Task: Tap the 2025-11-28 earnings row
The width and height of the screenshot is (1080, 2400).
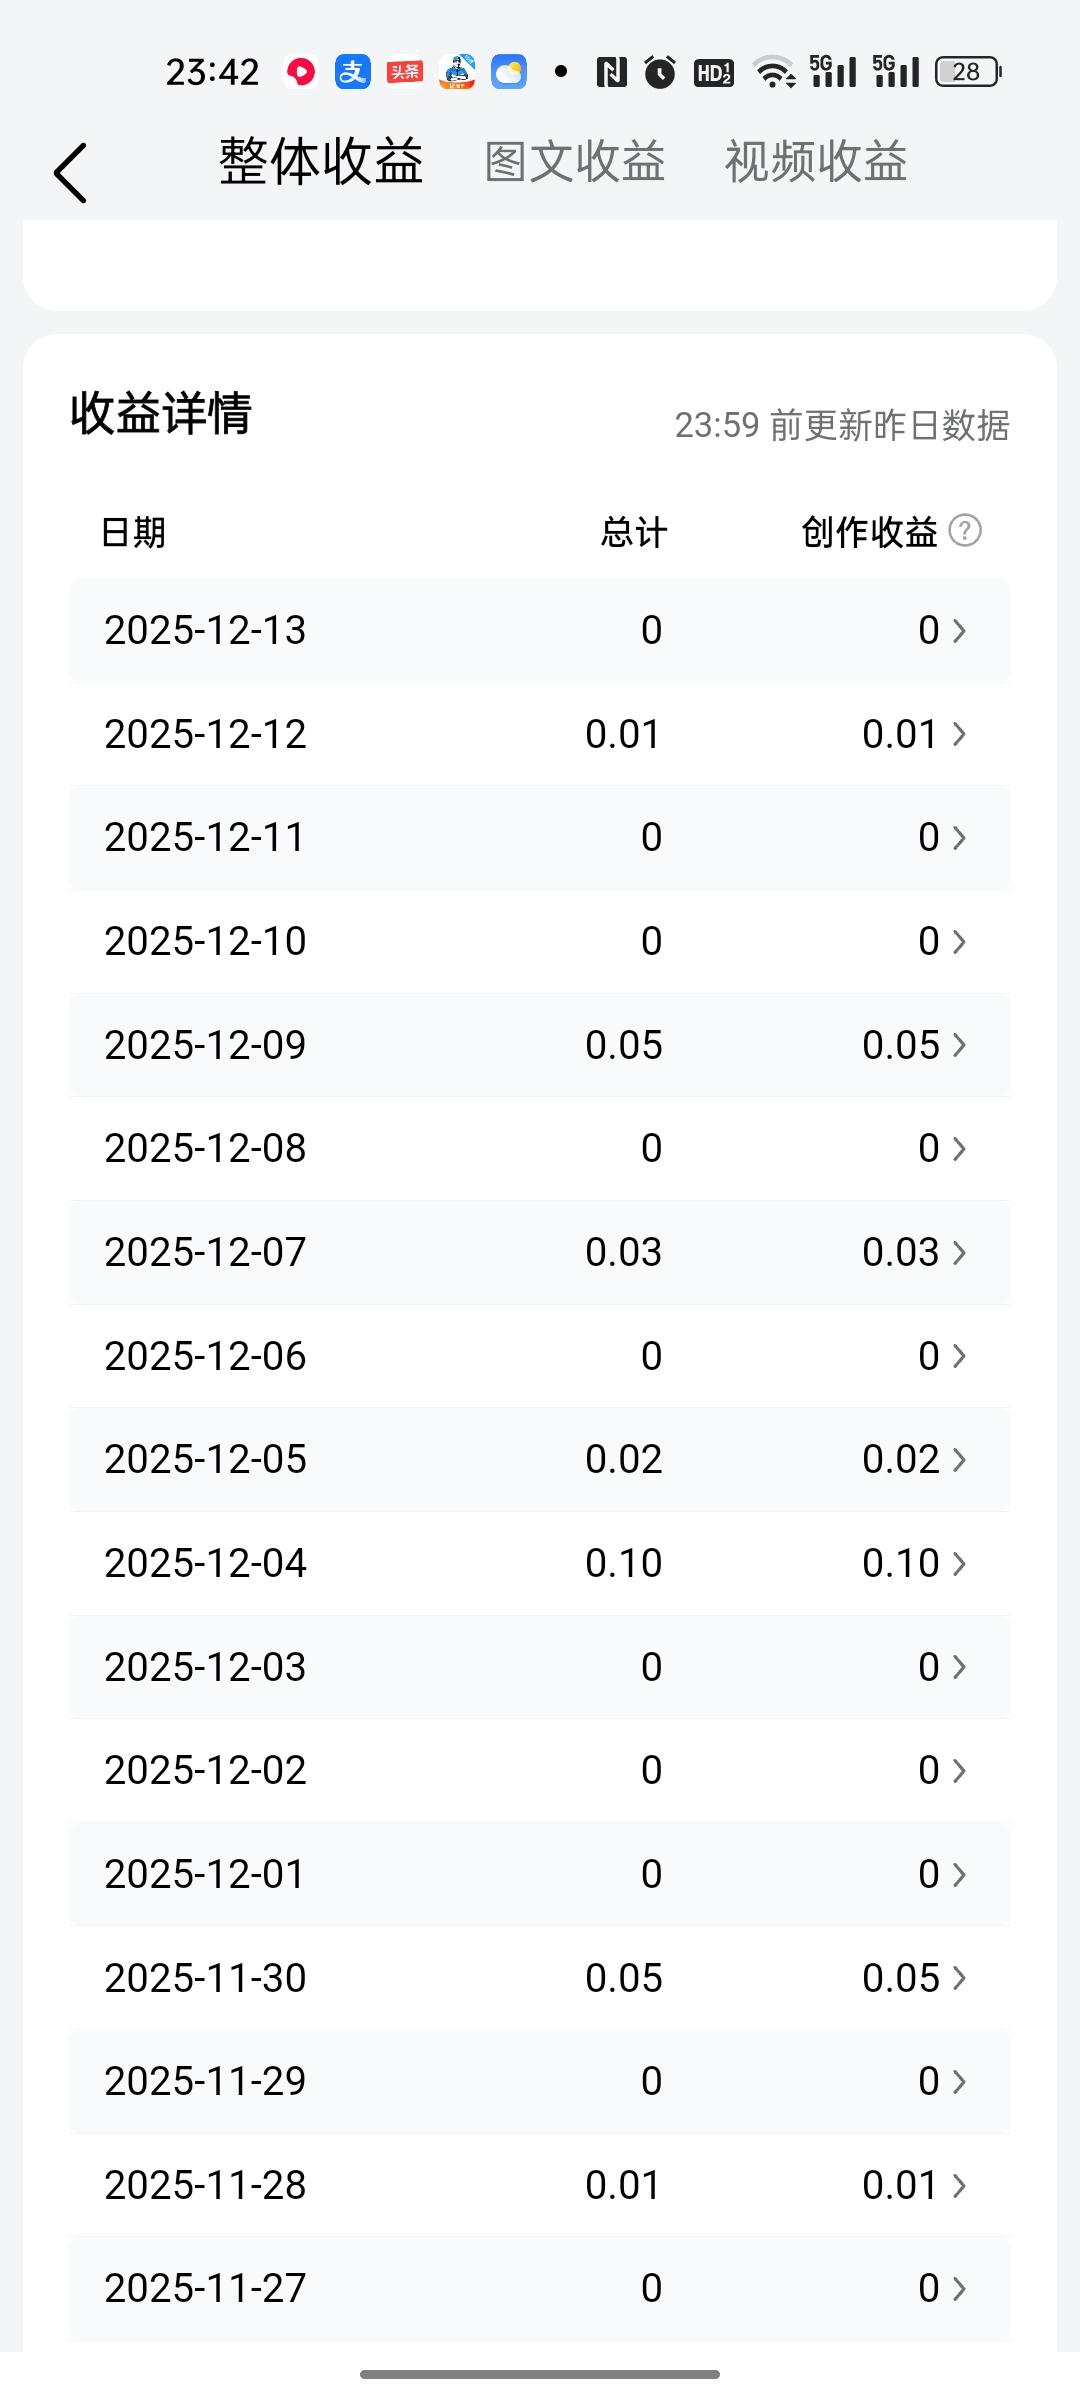Action: pos(540,2185)
